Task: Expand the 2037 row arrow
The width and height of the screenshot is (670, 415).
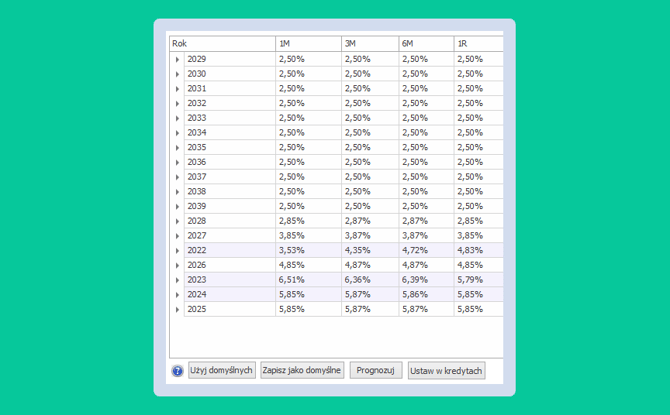Action: coord(177,177)
